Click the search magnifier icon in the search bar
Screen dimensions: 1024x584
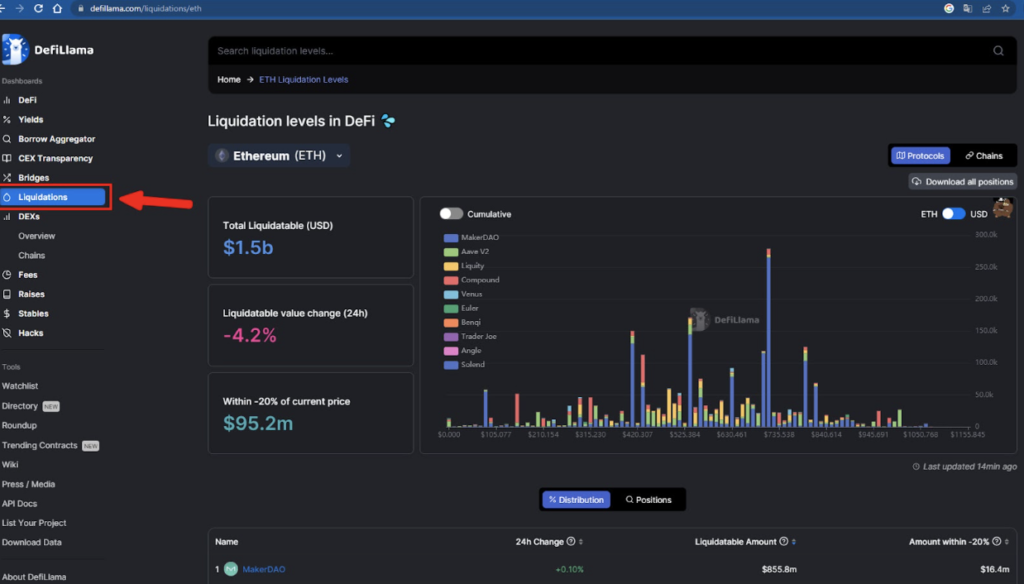click(999, 51)
